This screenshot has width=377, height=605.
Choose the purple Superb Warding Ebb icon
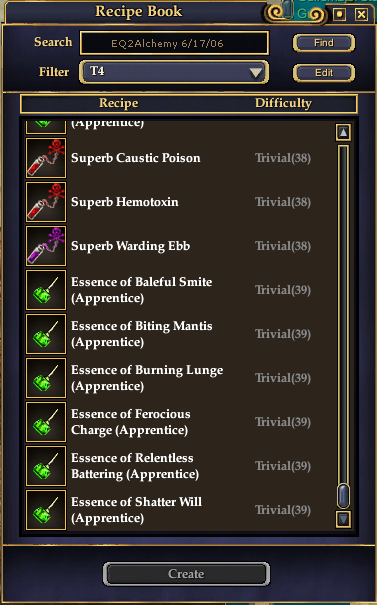pos(46,246)
